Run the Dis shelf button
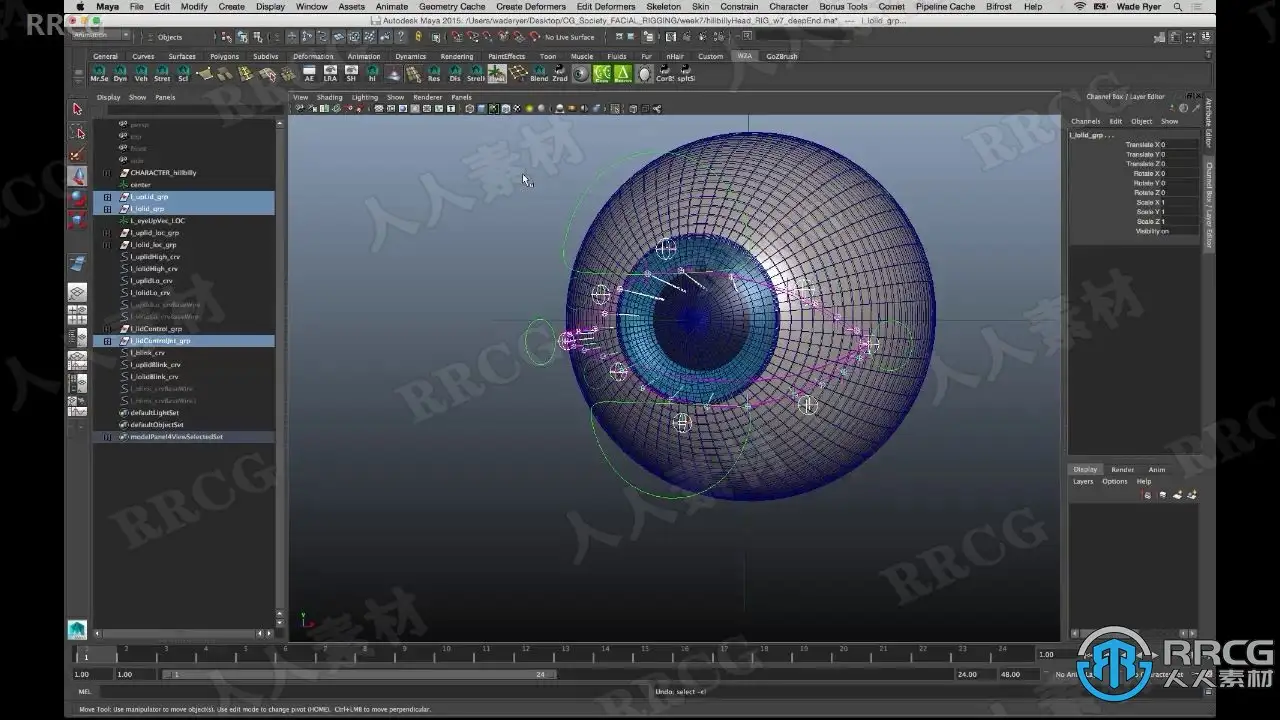 [455, 73]
